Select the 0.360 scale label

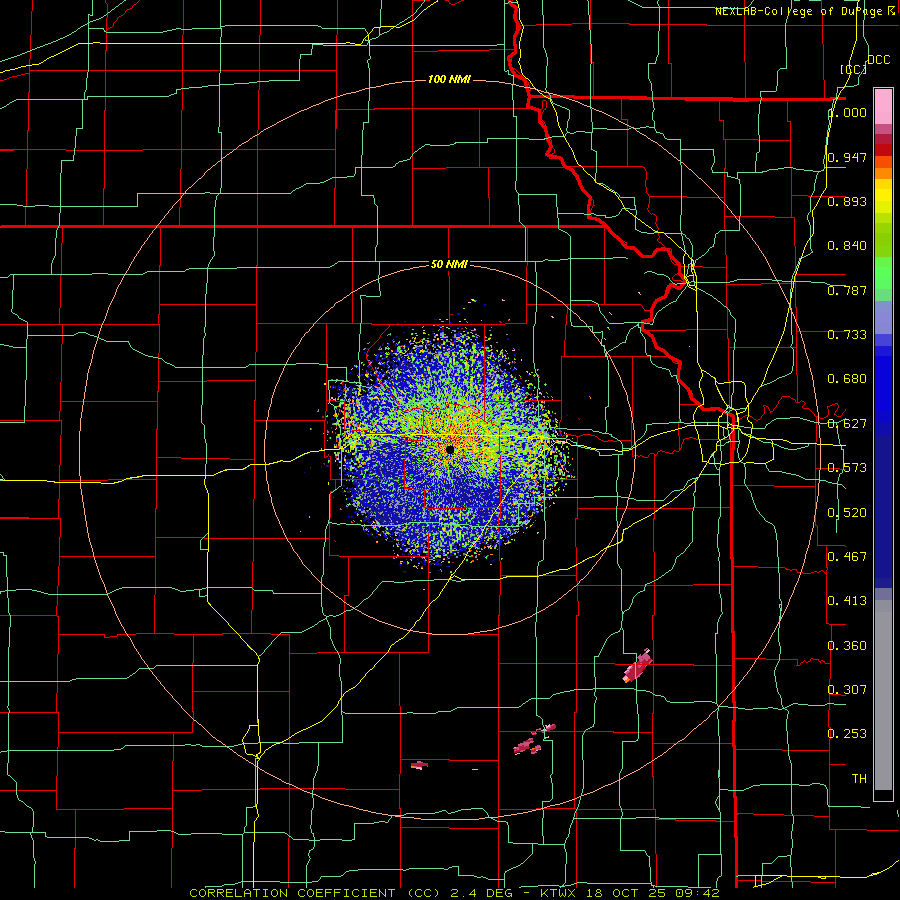click(847, 646)
